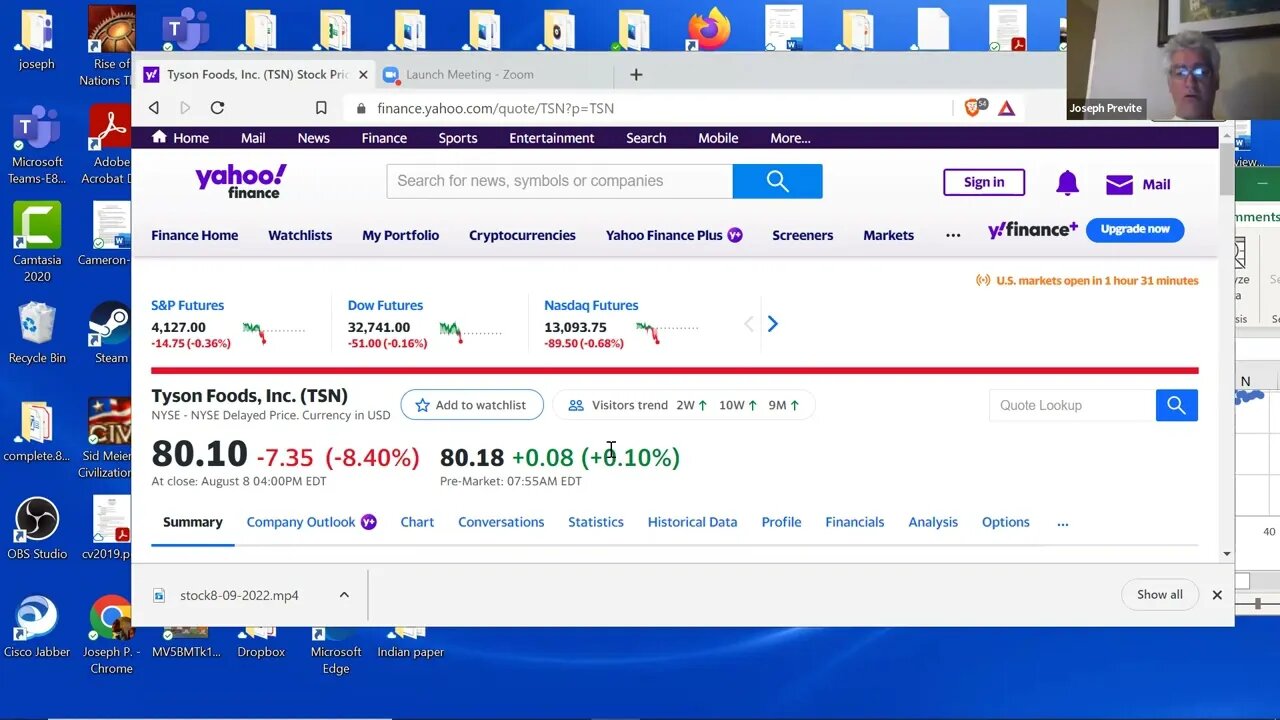The image size is (1280, 720).
Task: Open Dropbox desktop icon
Action: tap(261, 643)
